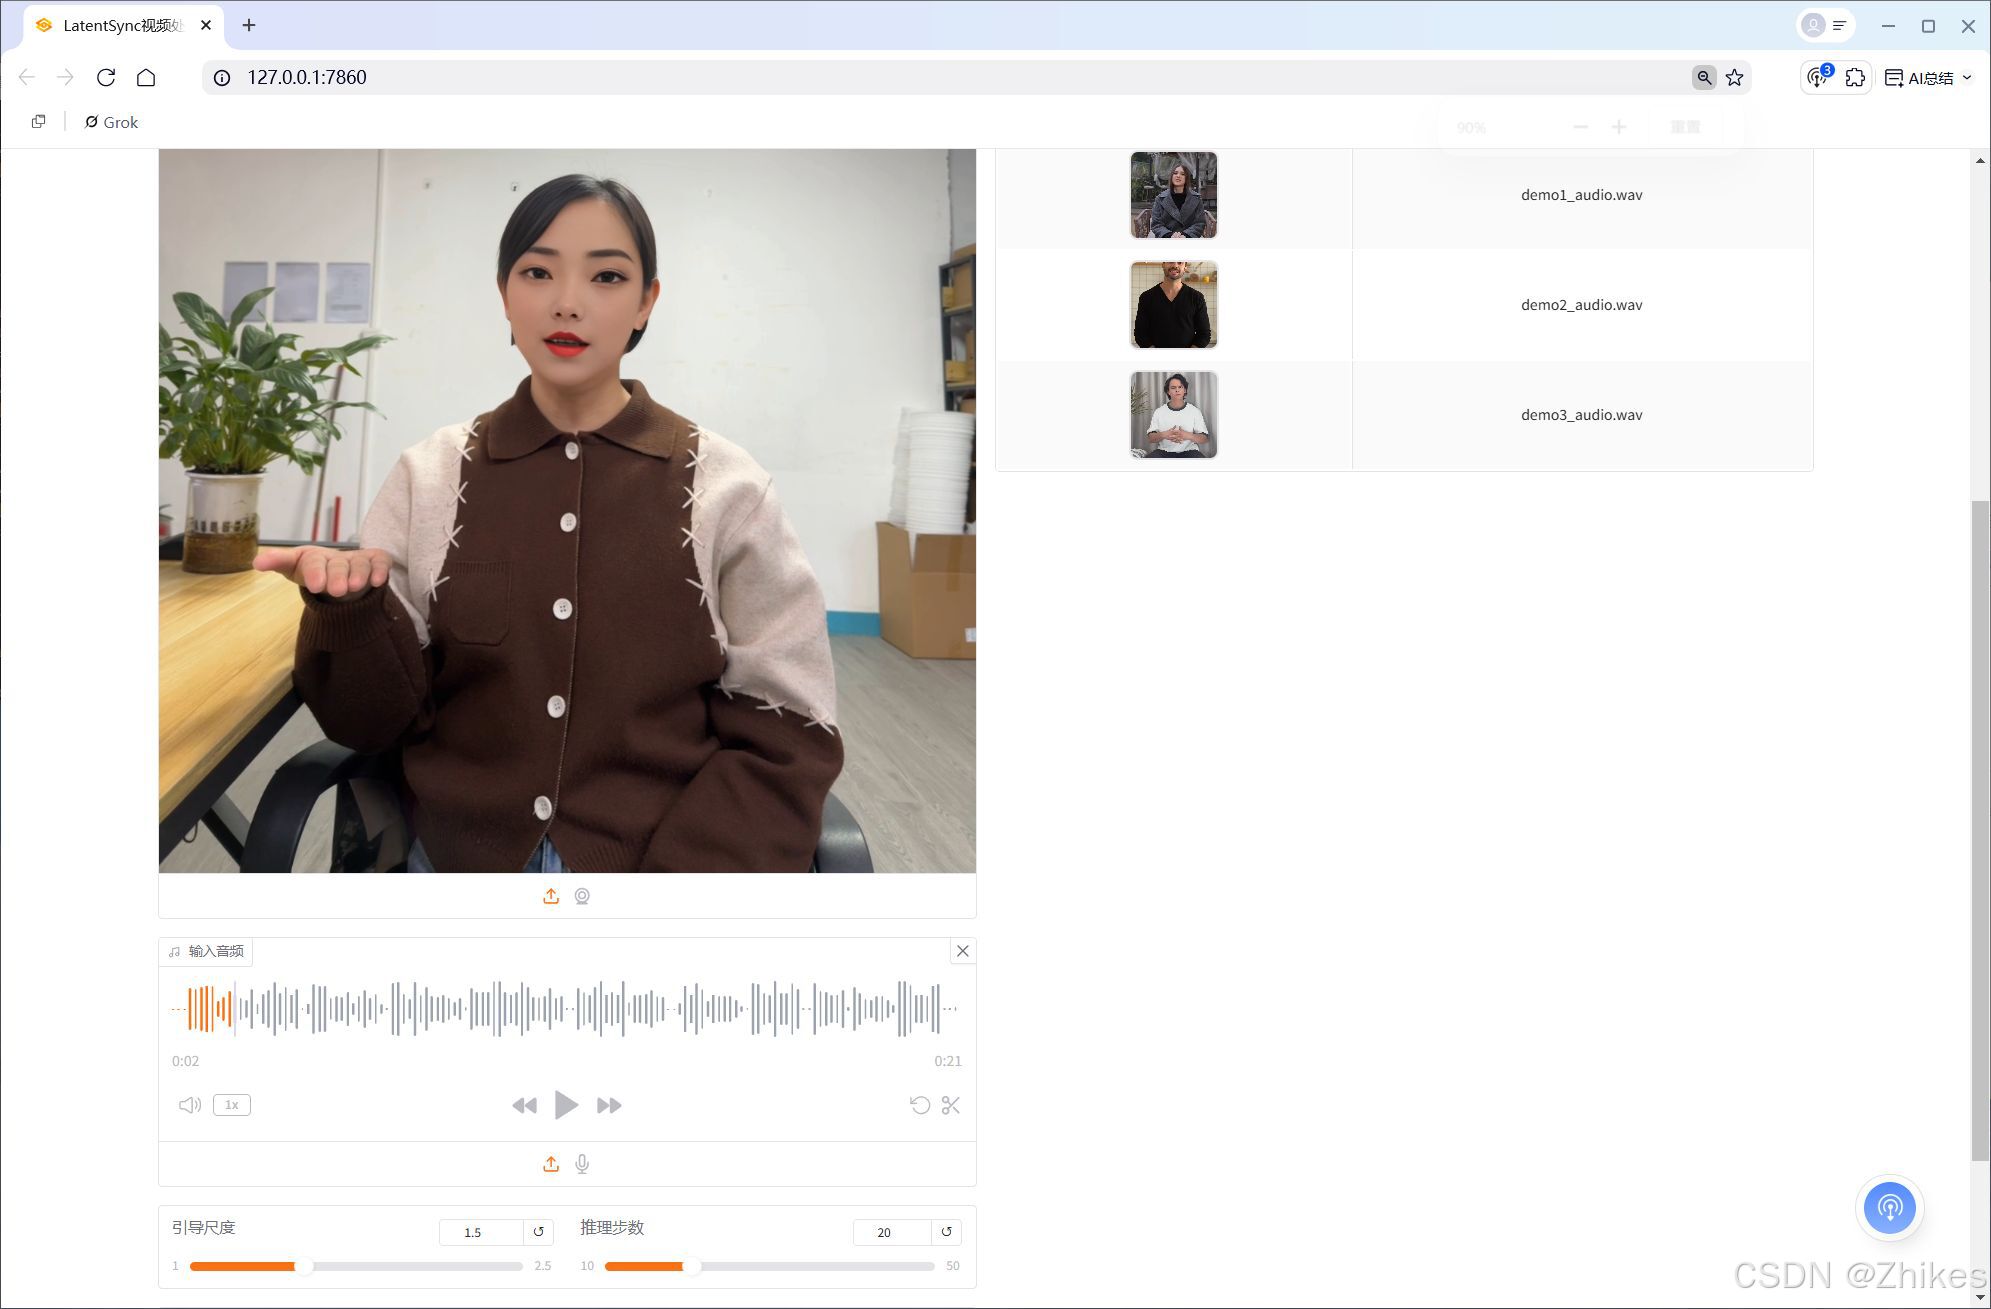1991x1309 pixels.
Task: Mute audio with the speaker icon
Action: pos(189,1105)
